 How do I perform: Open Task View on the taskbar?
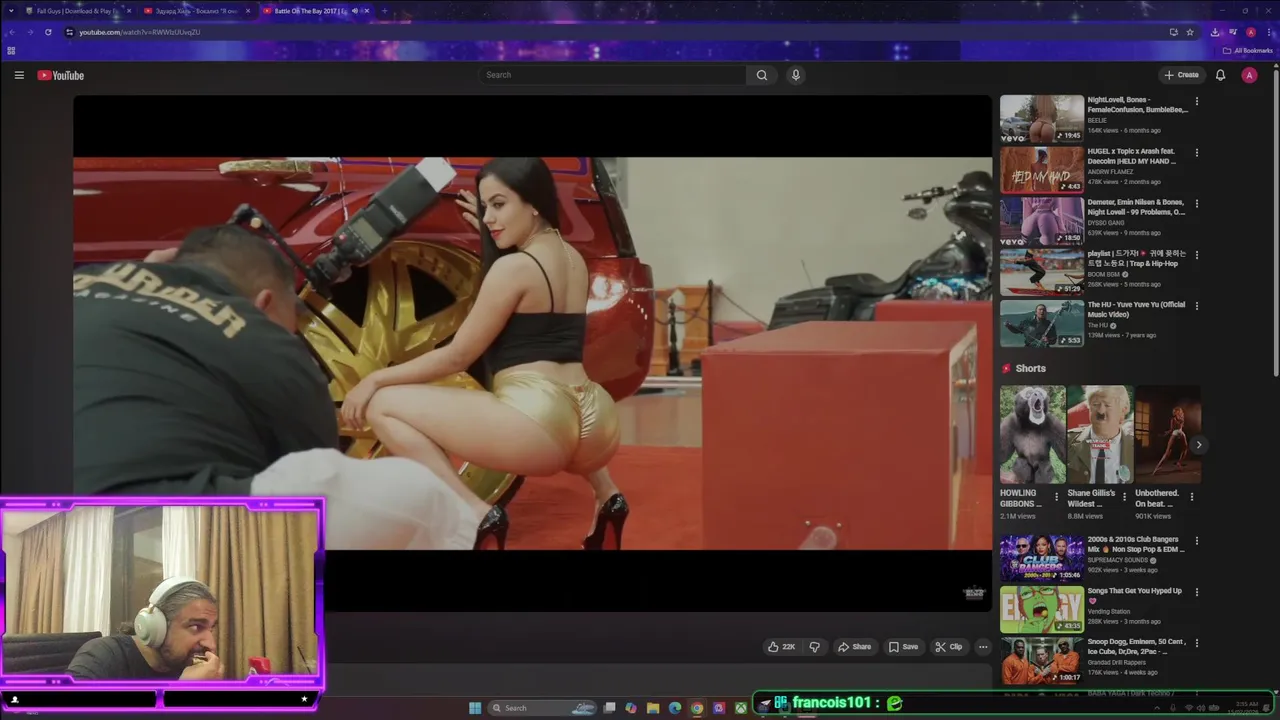(609, 708)
